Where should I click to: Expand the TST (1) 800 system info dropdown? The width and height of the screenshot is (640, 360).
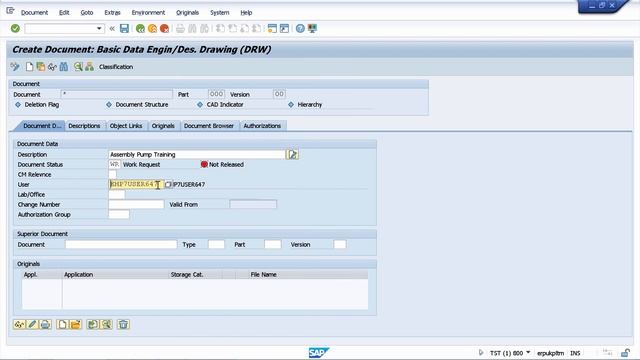(528, 353)
